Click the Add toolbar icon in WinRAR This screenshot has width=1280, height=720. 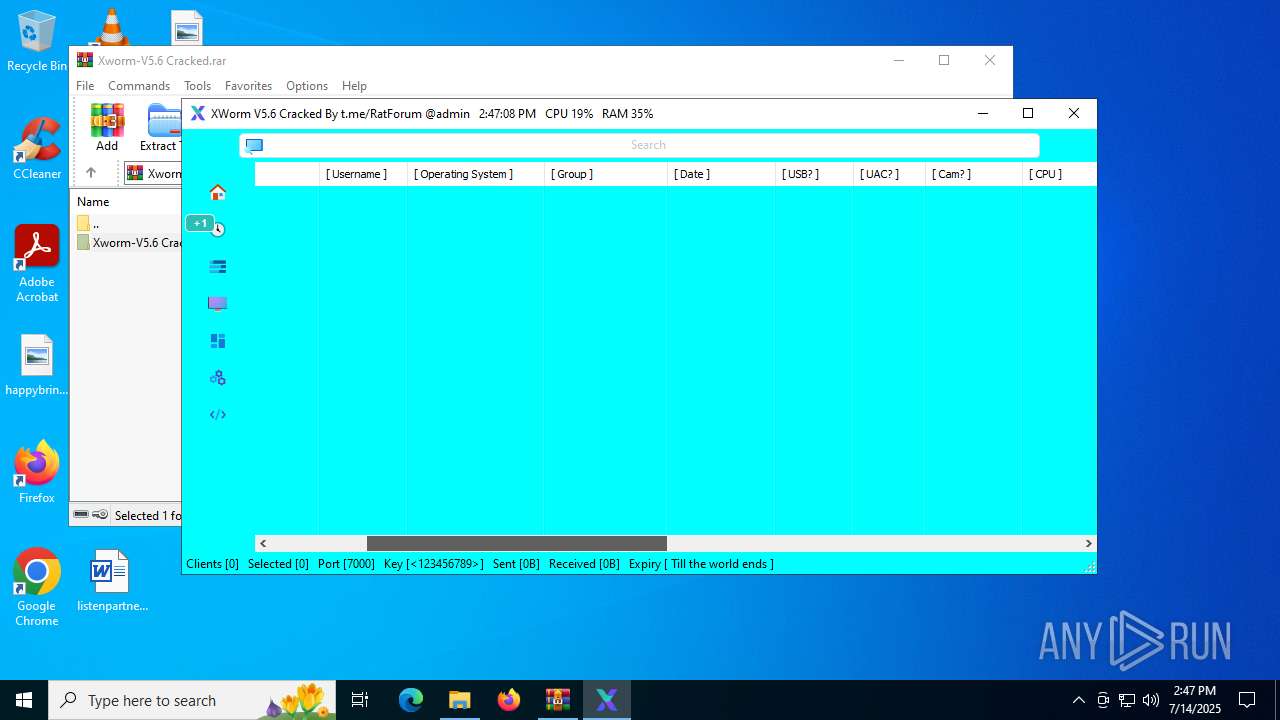[107, 127]
